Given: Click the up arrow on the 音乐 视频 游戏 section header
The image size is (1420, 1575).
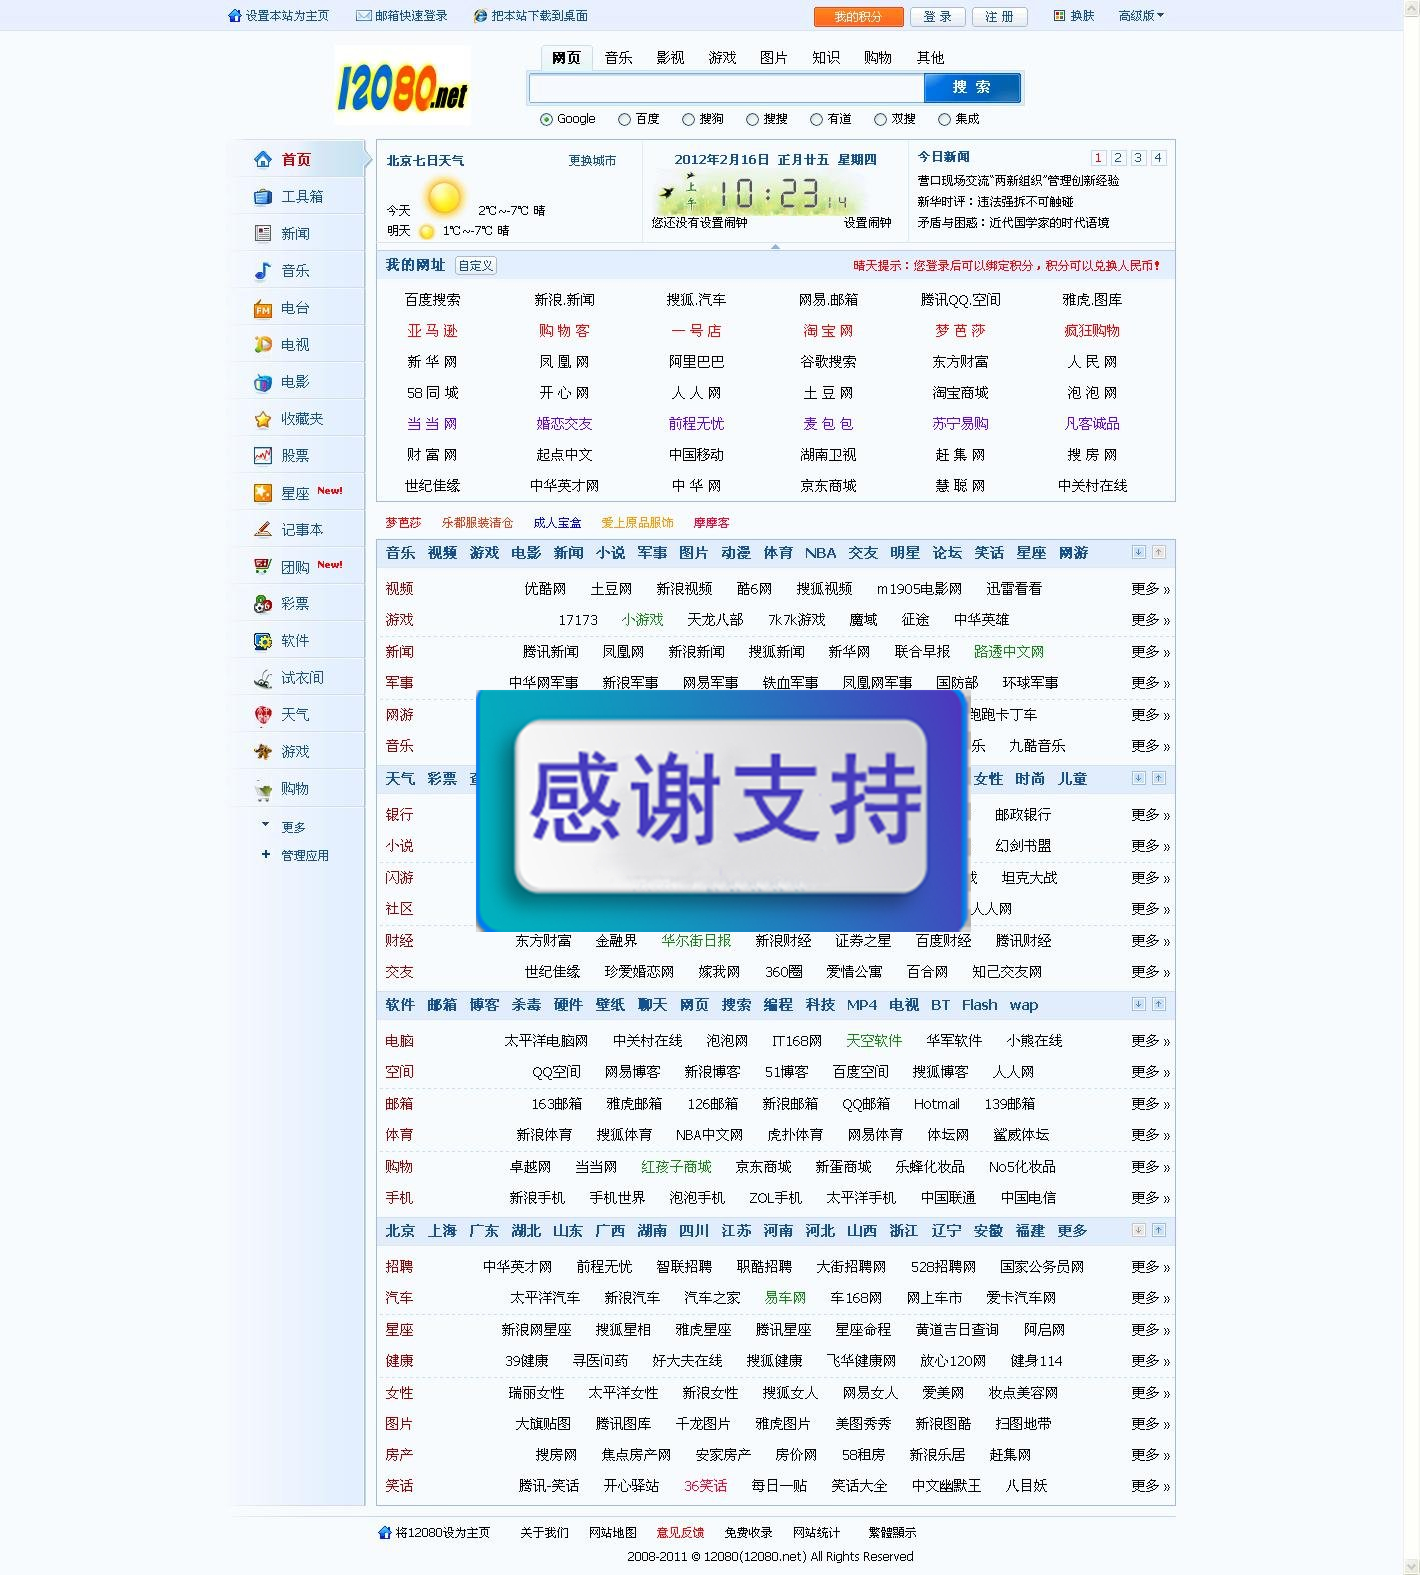Looking at the screenshot, I should click(x=1158, y=552).
